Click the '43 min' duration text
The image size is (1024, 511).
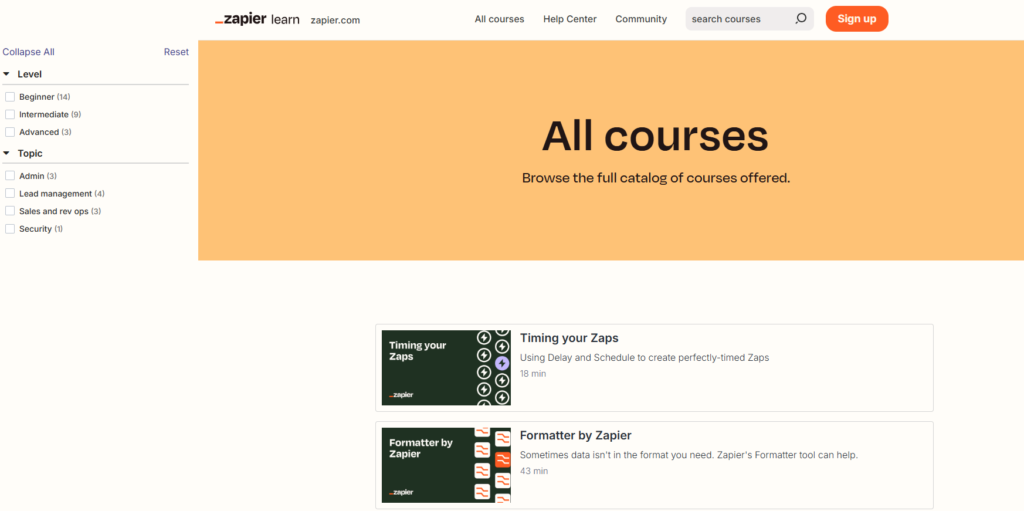coord(534,470)
